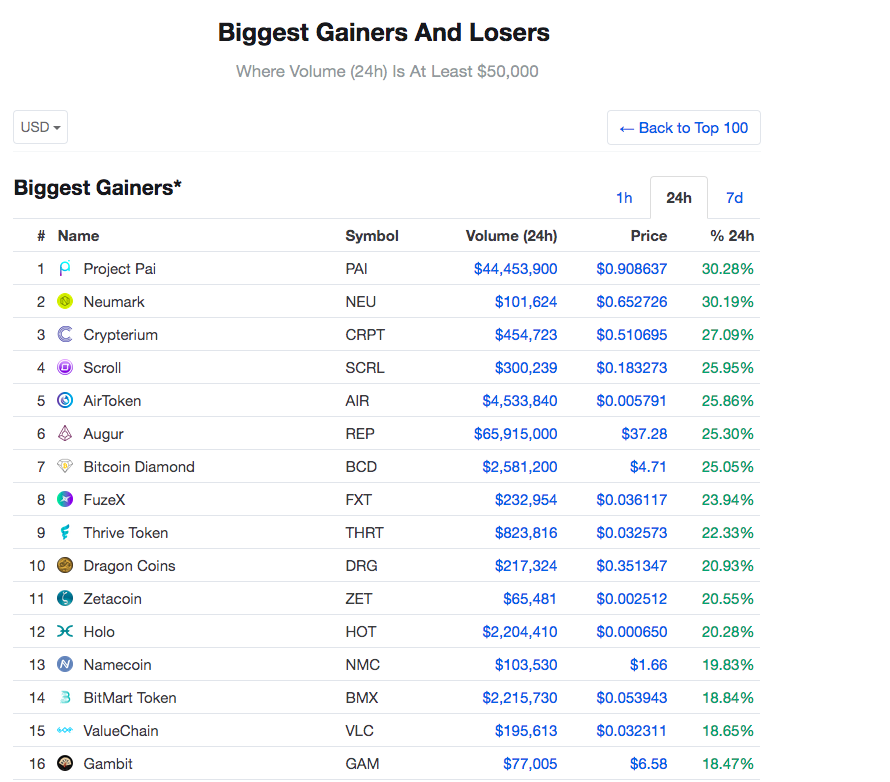Click the Namecoin logo icon

pyautogui.click(x=65, y=664)
